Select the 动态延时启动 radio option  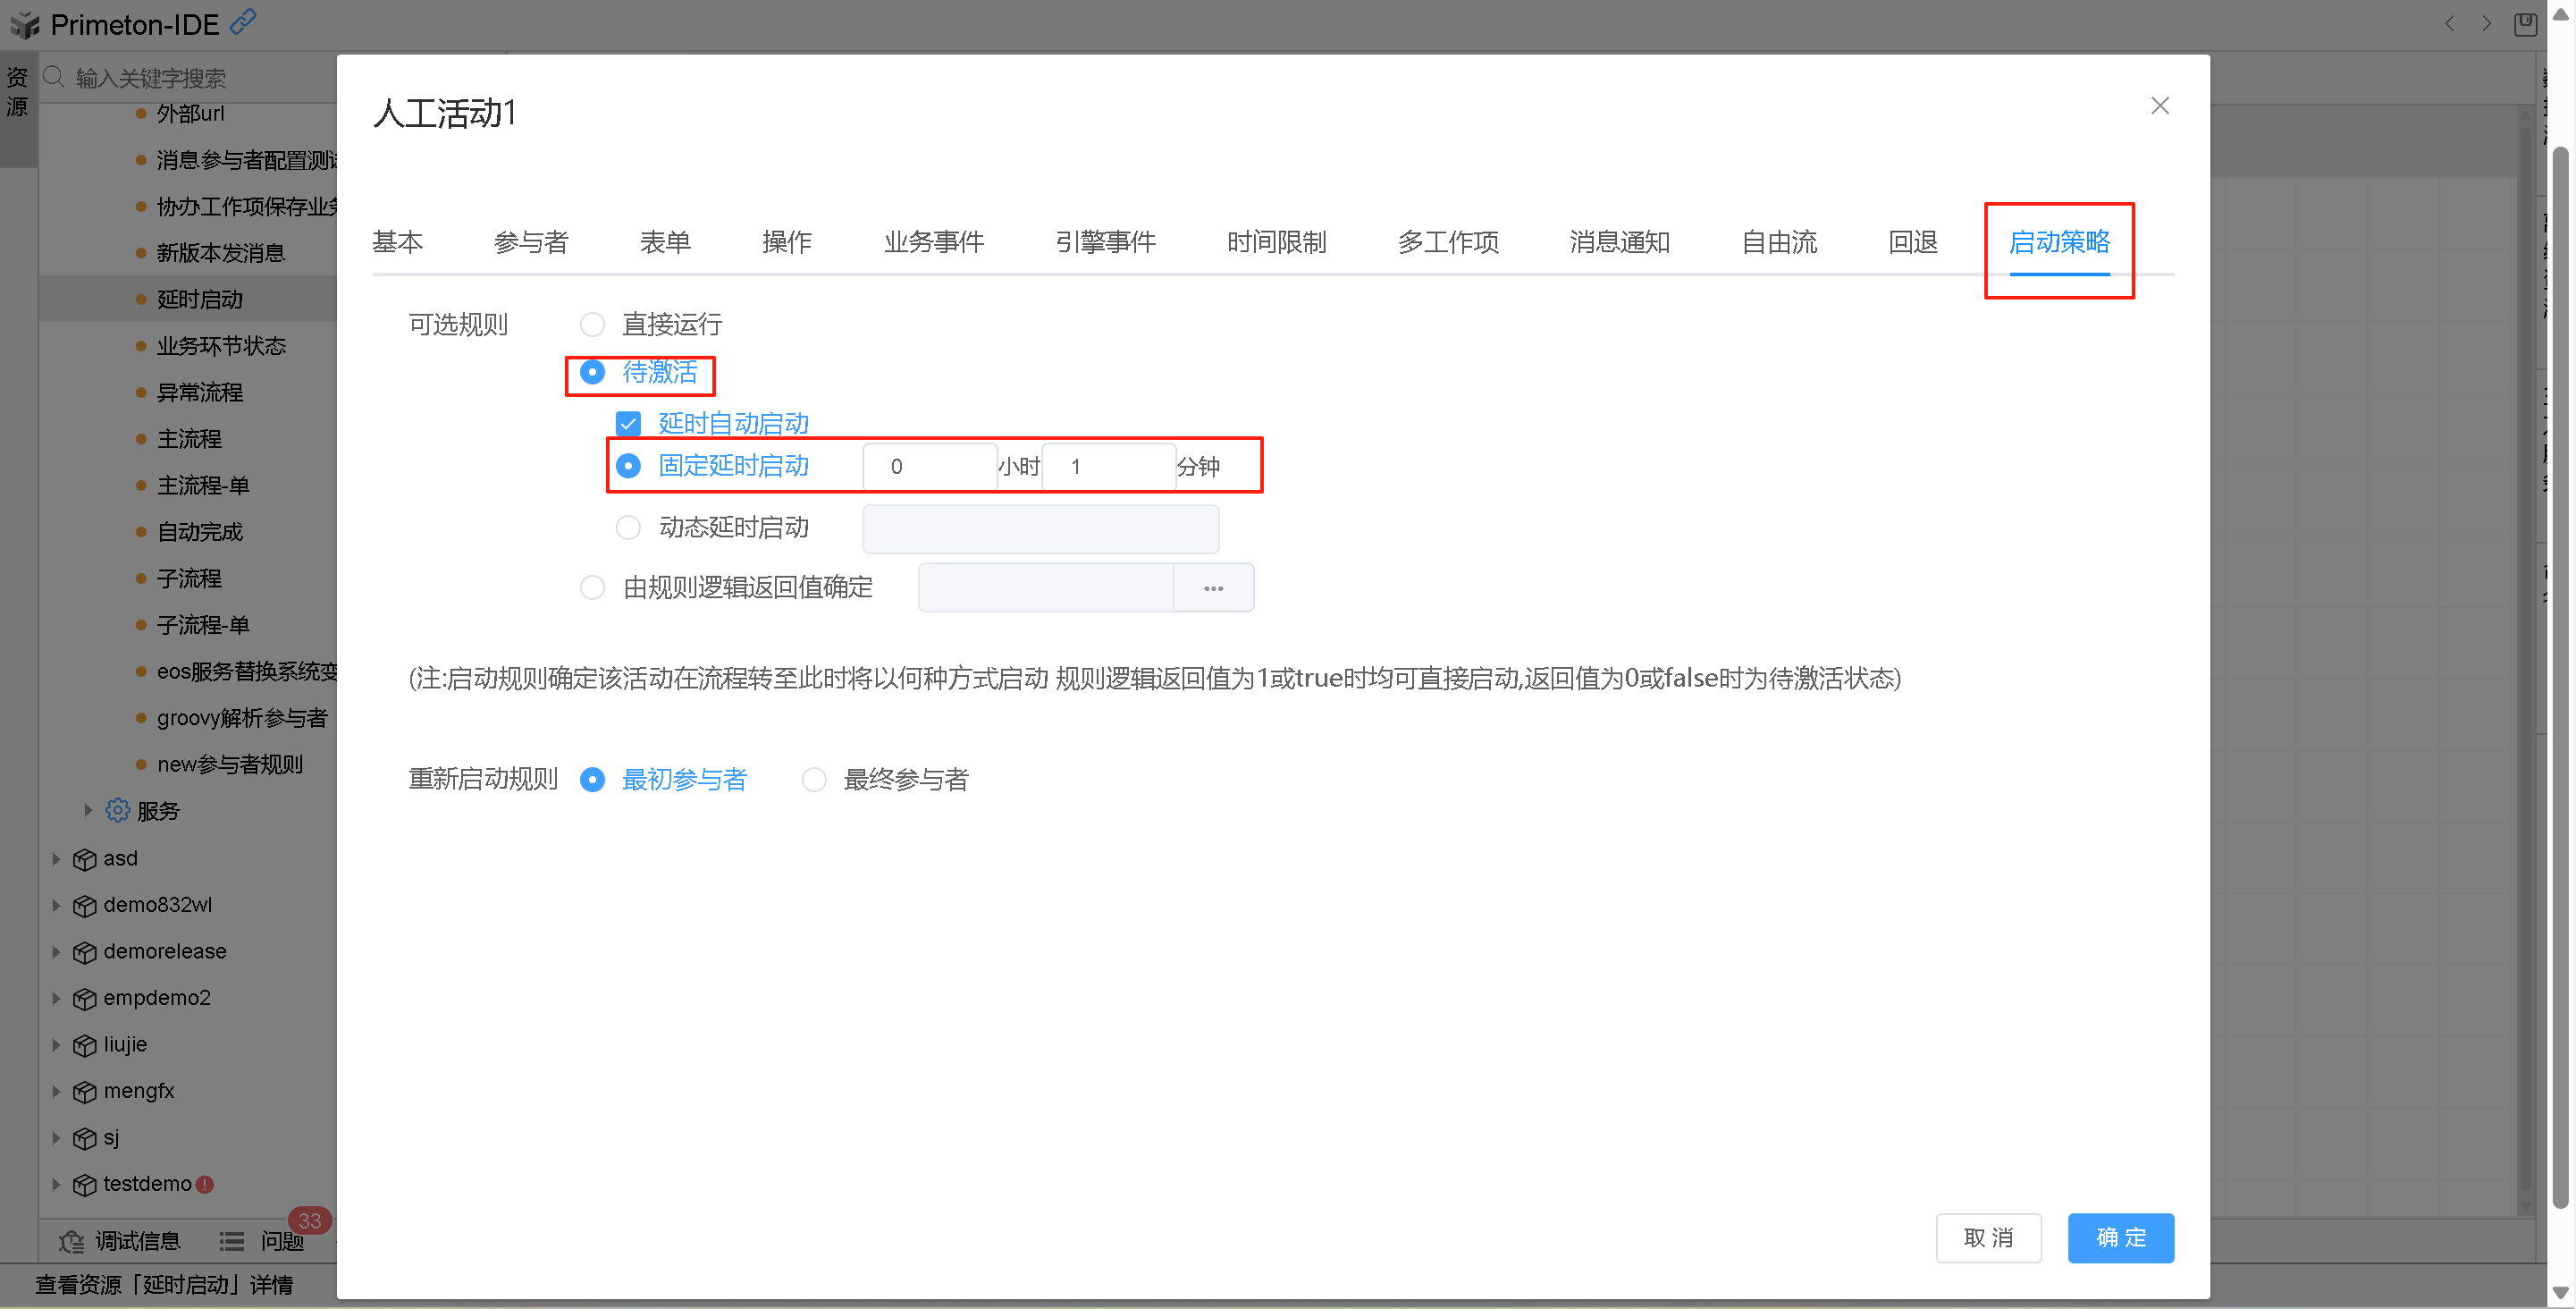(628, 527)
